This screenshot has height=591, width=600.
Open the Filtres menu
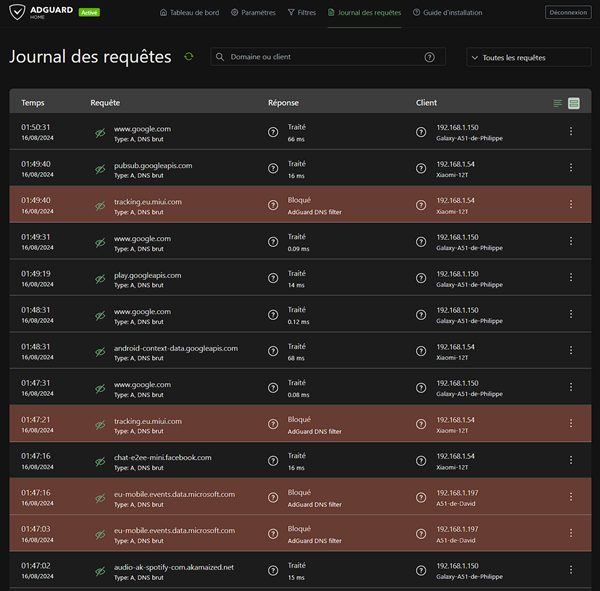tap(302, 13)
